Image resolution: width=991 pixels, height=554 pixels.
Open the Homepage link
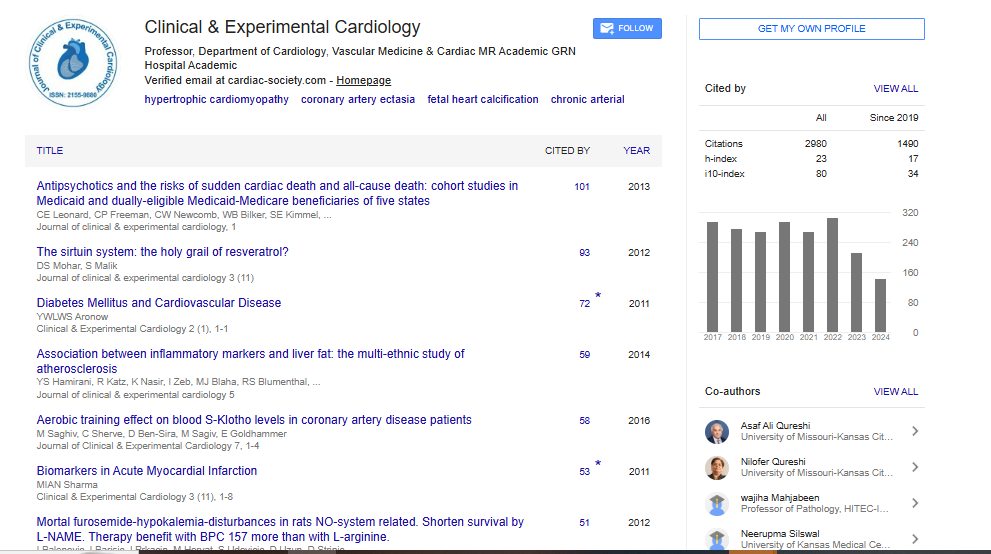coord(363,80)
